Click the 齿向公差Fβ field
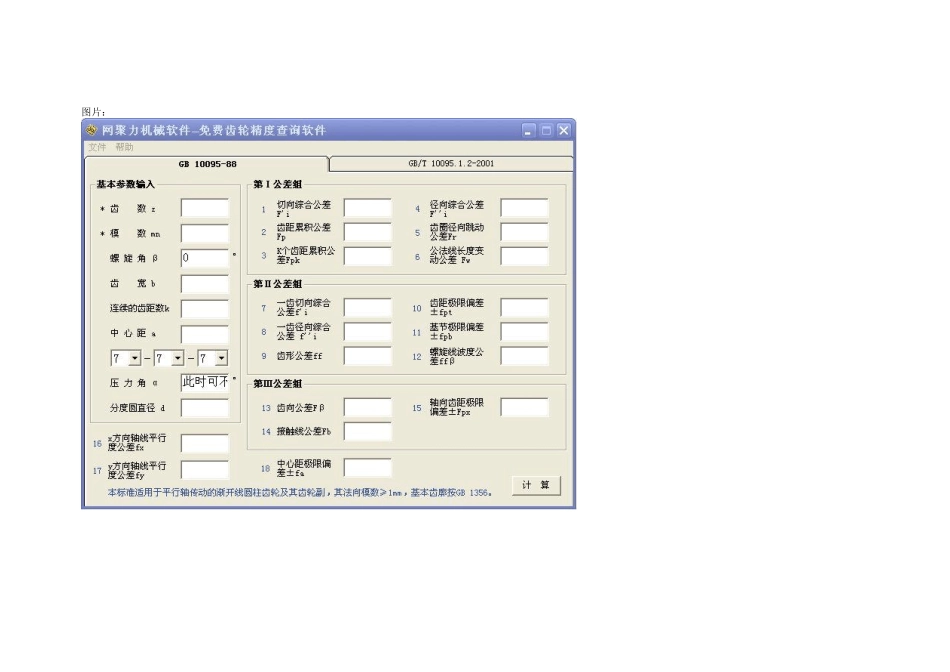Image resolution: width=950 pixels, height=672 pixels. (368, 407)
